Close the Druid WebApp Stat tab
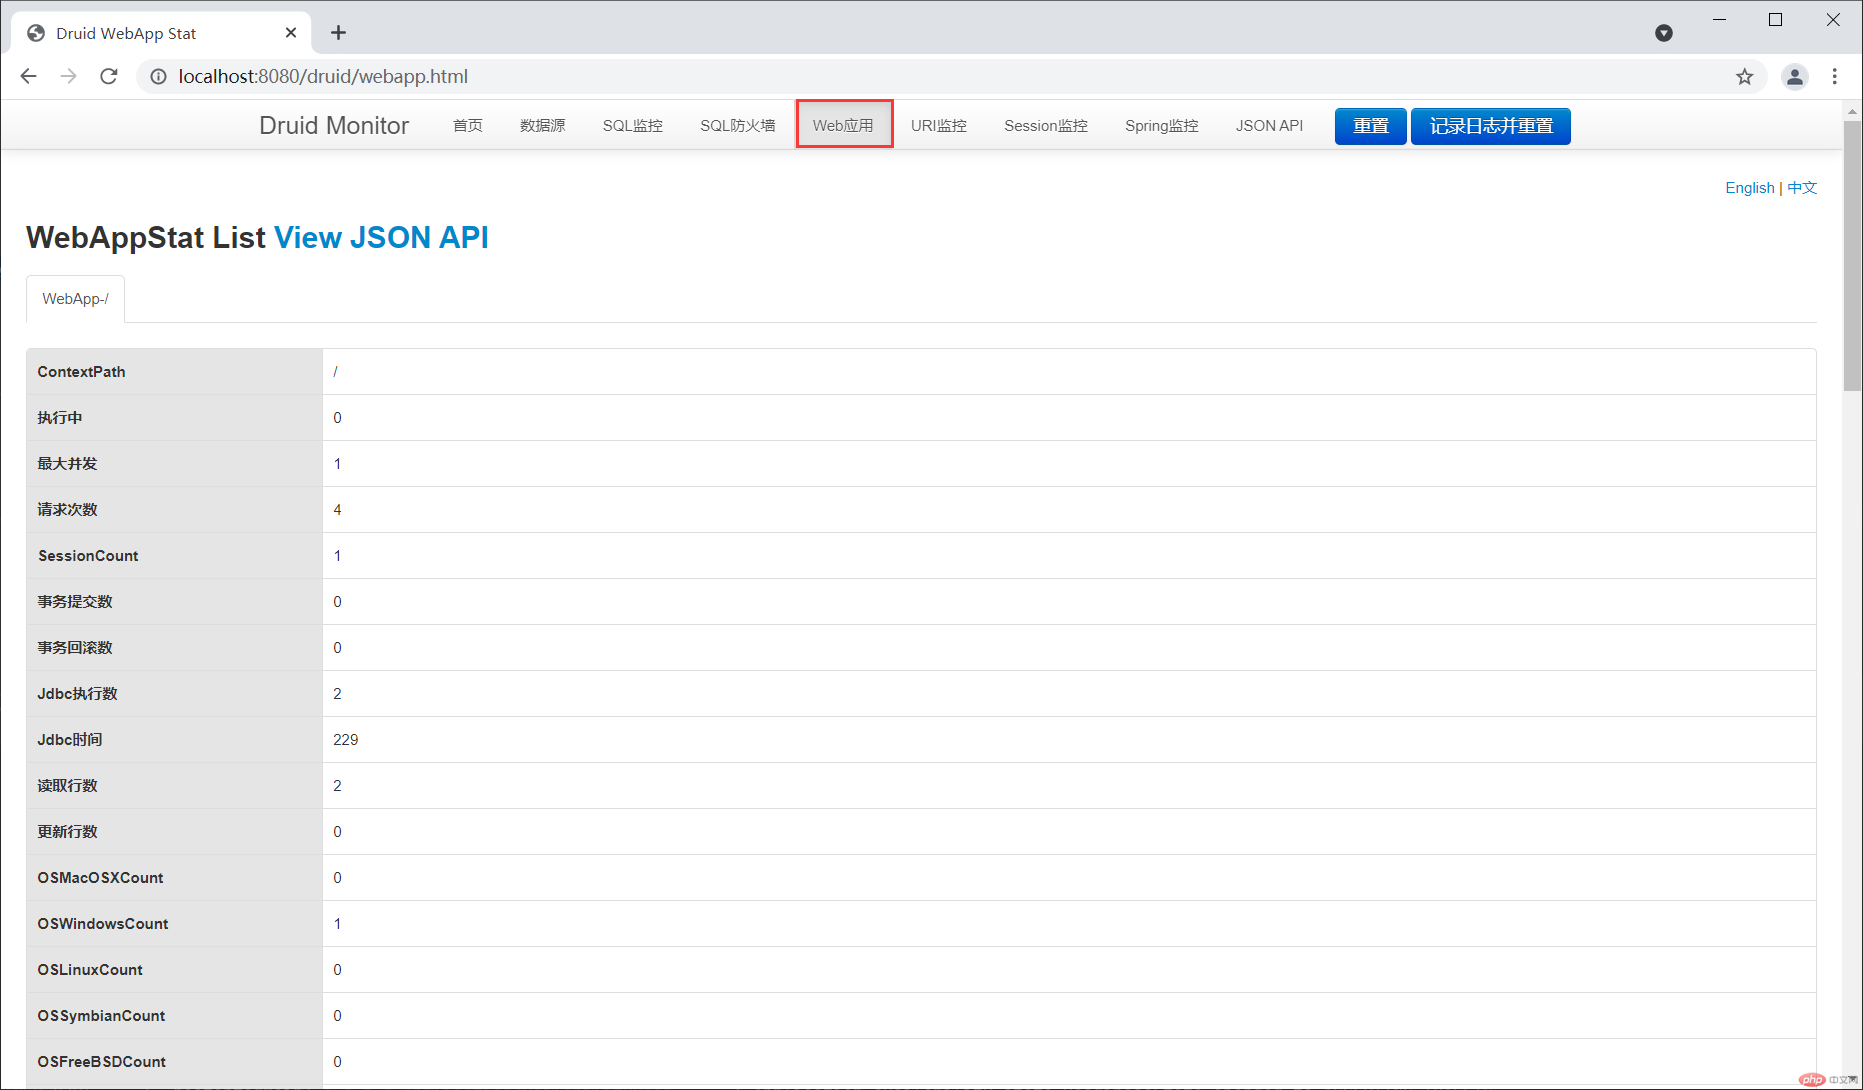Screen dimensions: 1863x1090 click(291, 33)
